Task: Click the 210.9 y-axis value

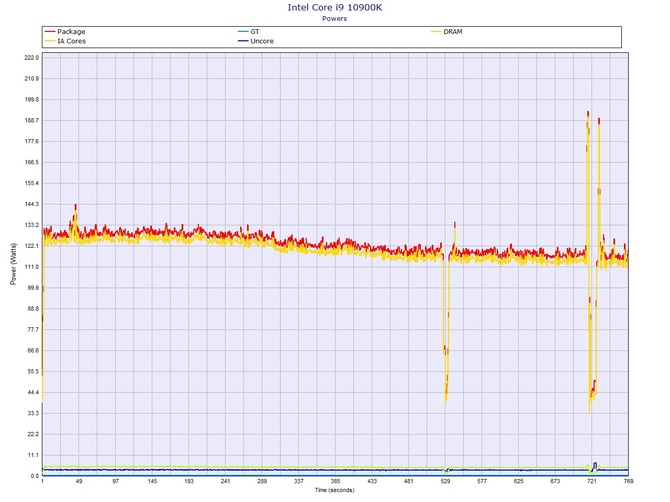Action: [32, 79]
